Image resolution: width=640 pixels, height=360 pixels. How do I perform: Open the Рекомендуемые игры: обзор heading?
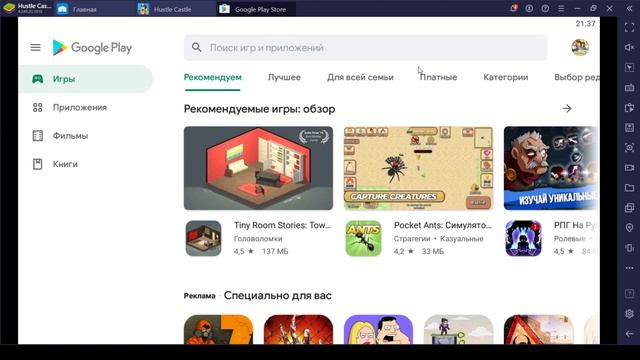pos(259,109)
